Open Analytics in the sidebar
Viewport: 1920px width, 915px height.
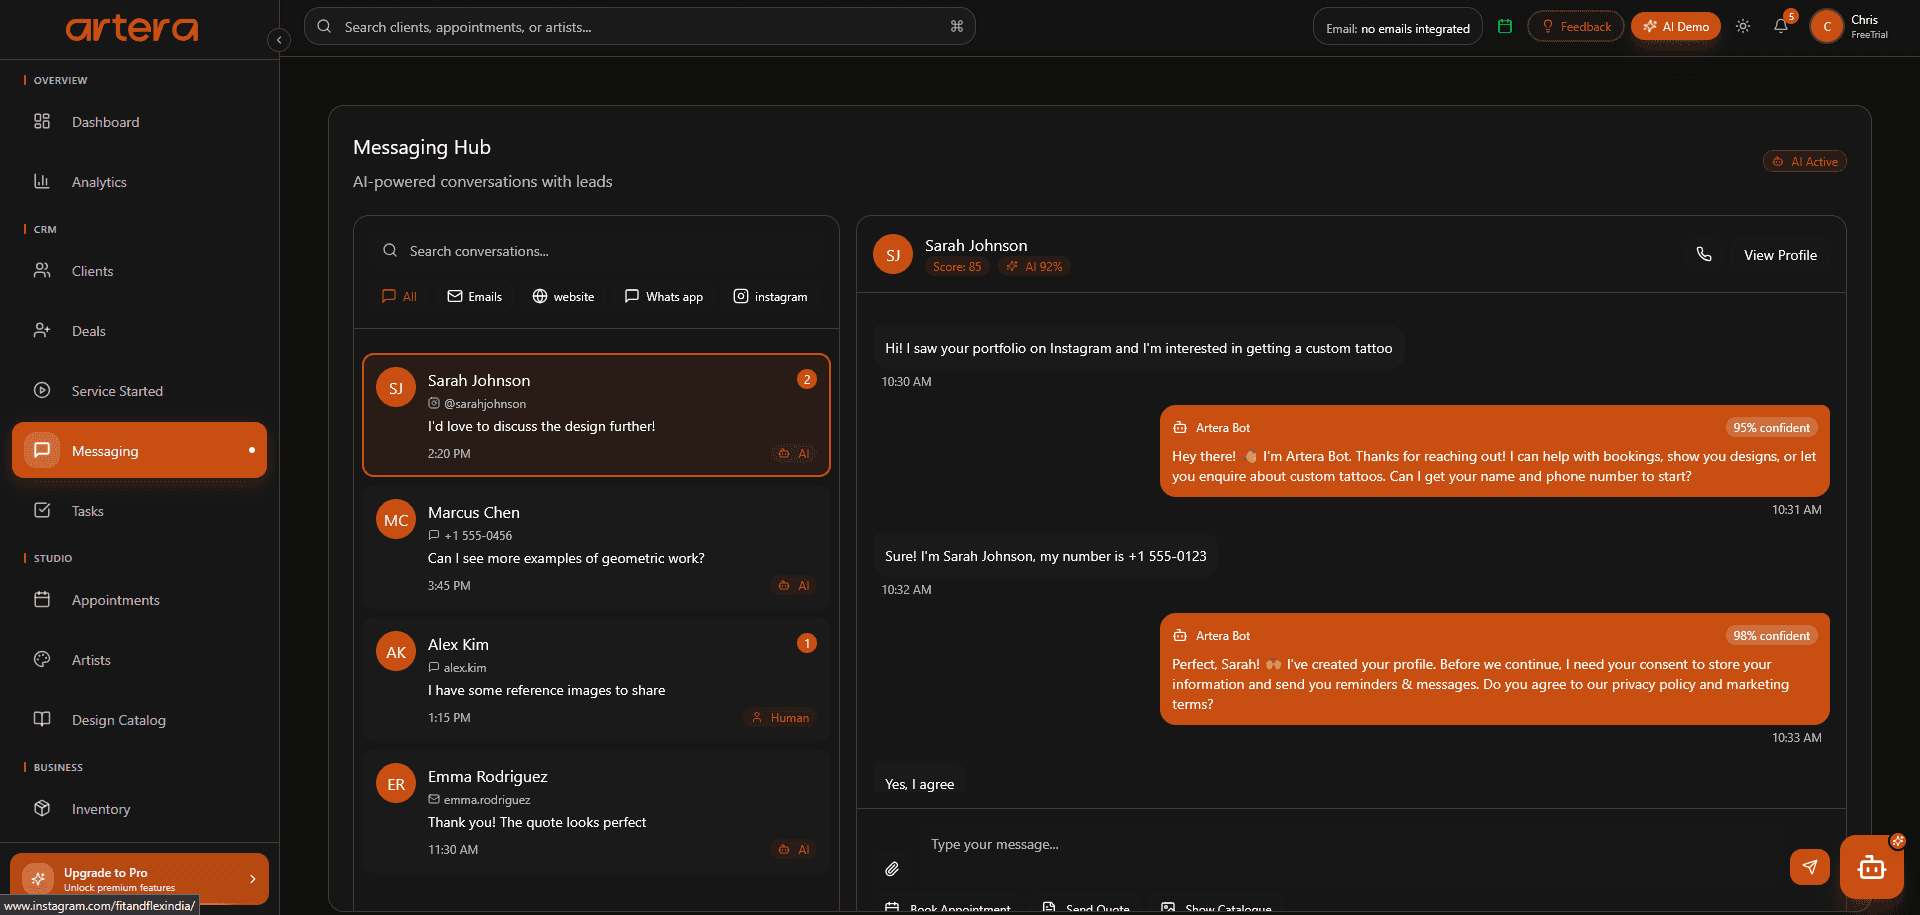click(x=139, y=182)
